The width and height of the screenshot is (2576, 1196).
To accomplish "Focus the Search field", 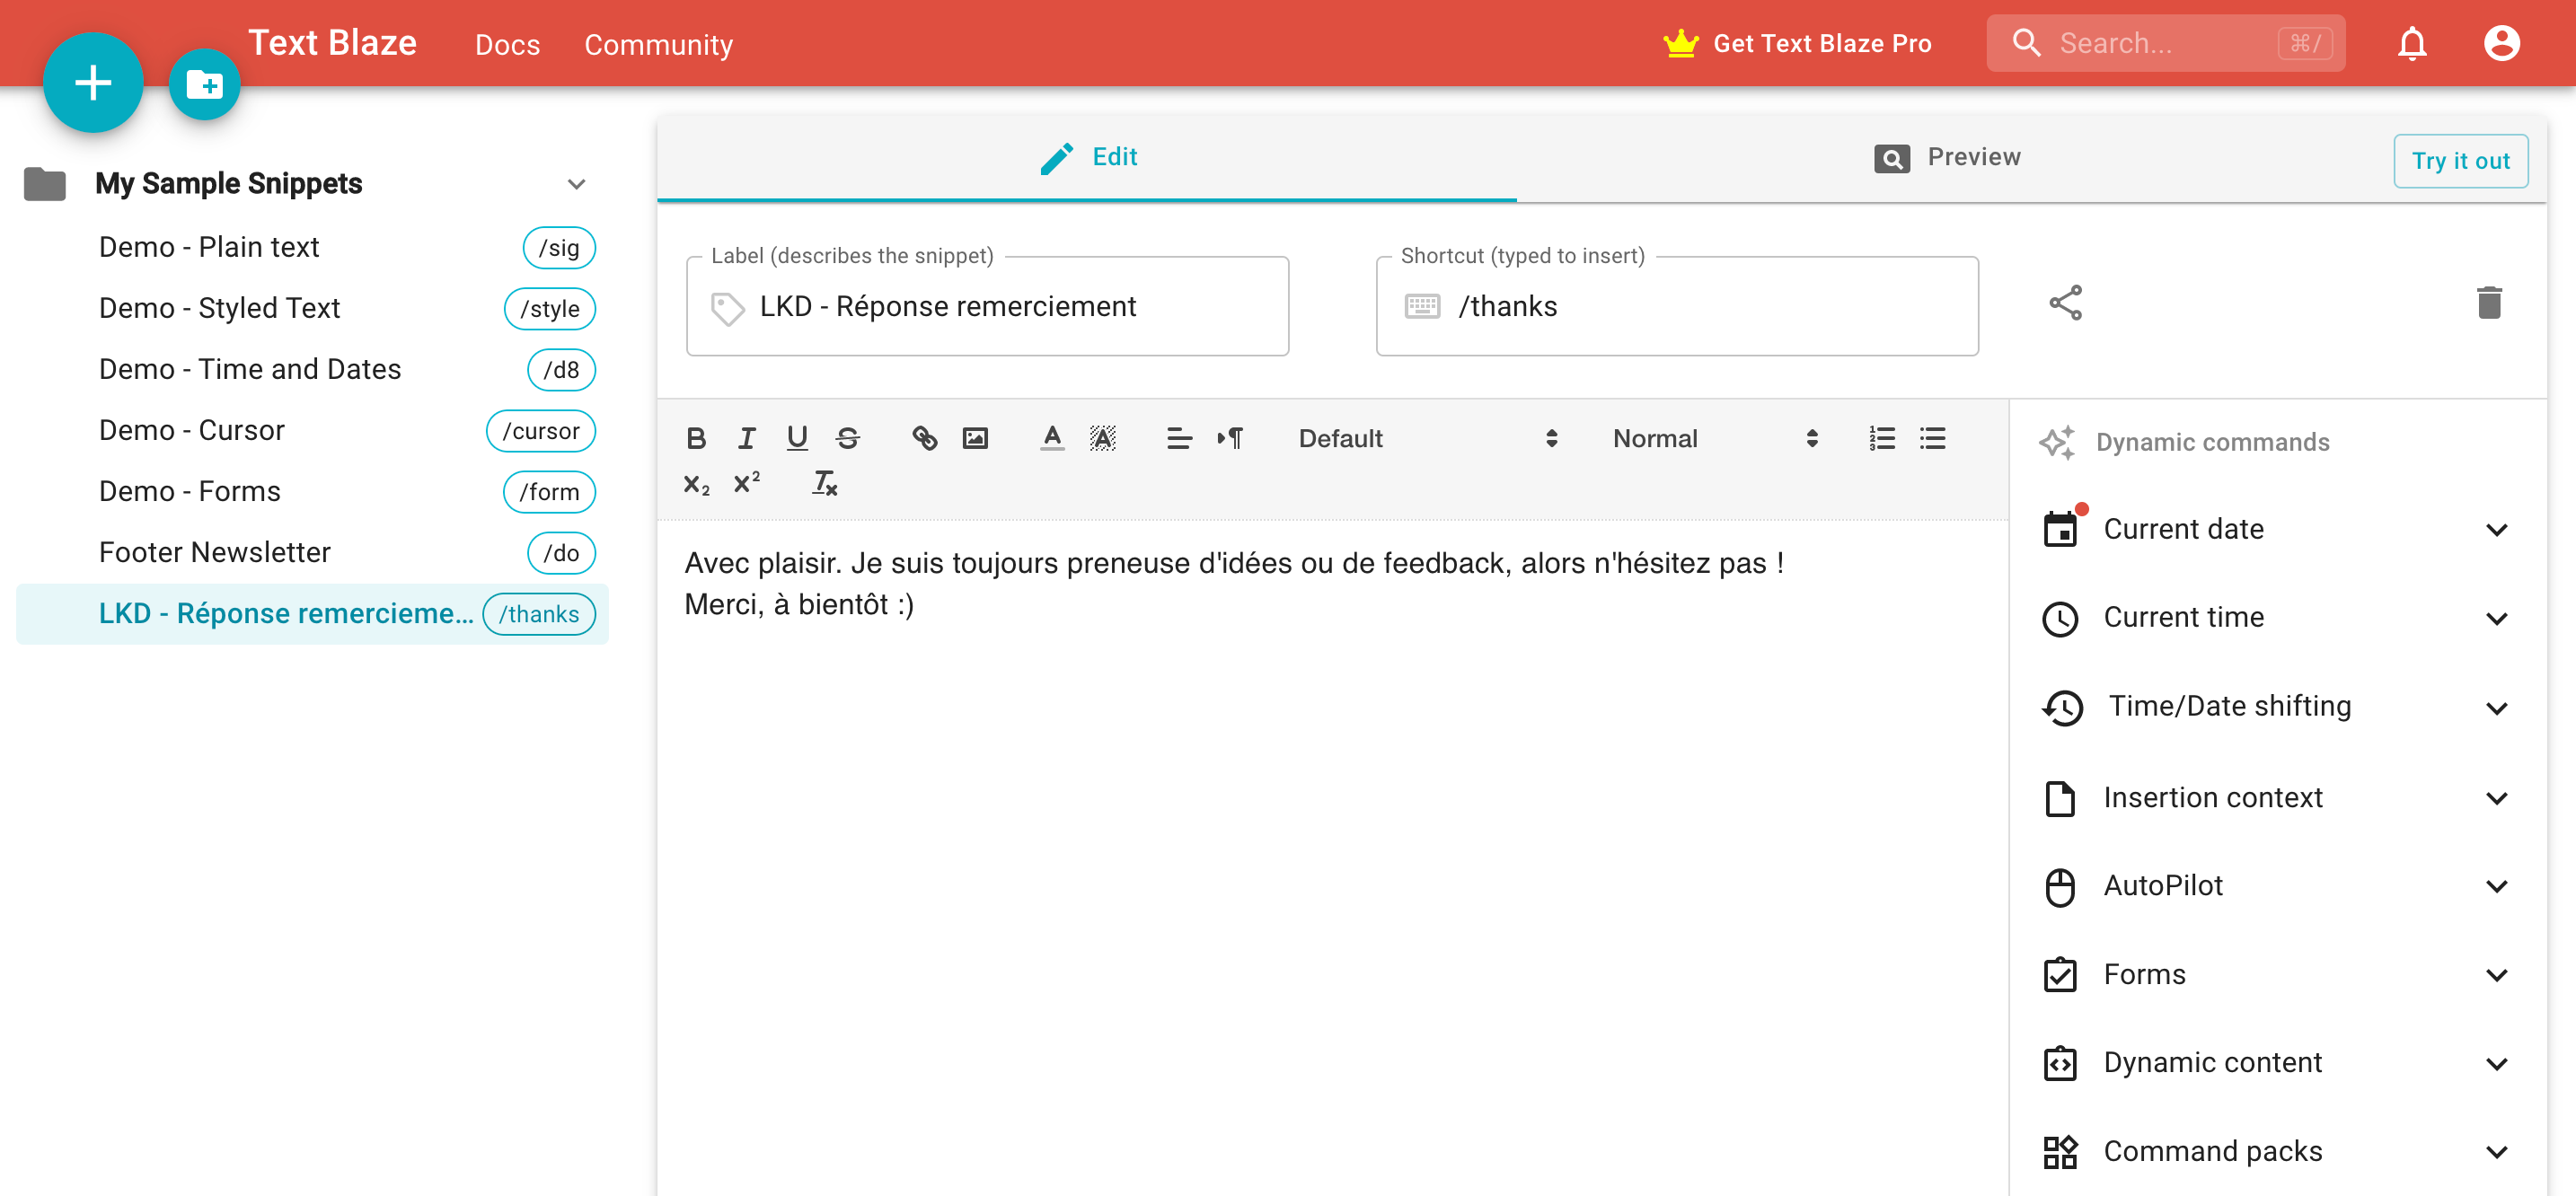I will click(2165, 43).
